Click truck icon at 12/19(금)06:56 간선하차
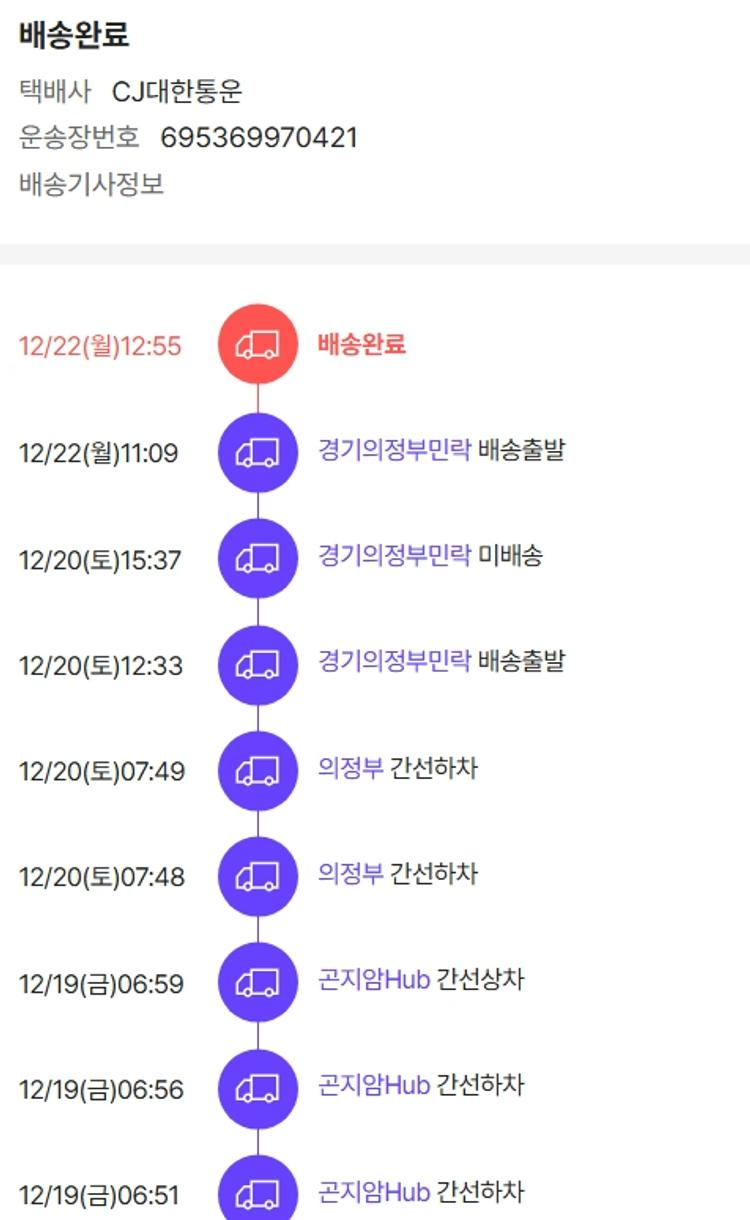 pos(257,1089)
